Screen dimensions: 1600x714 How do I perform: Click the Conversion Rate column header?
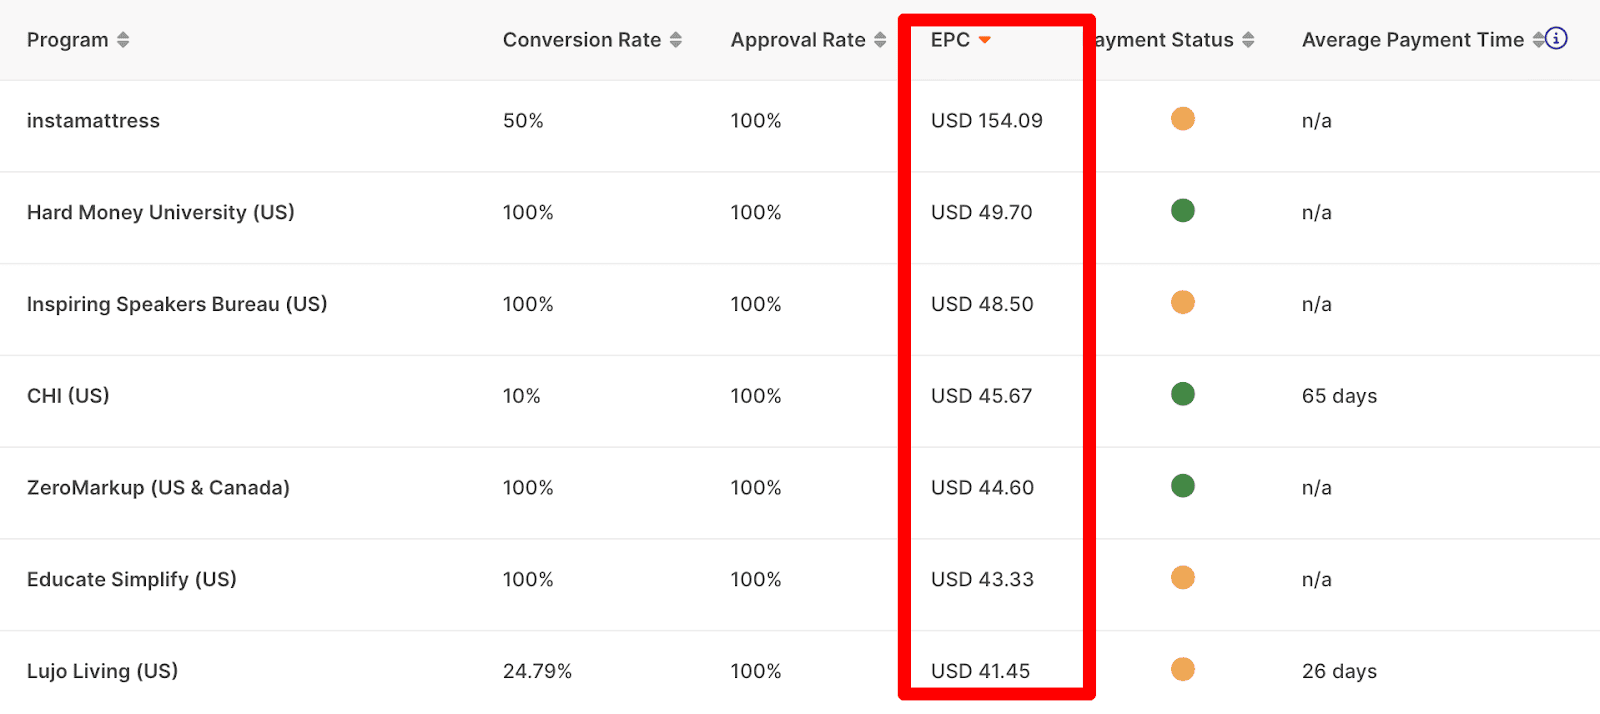582,40
